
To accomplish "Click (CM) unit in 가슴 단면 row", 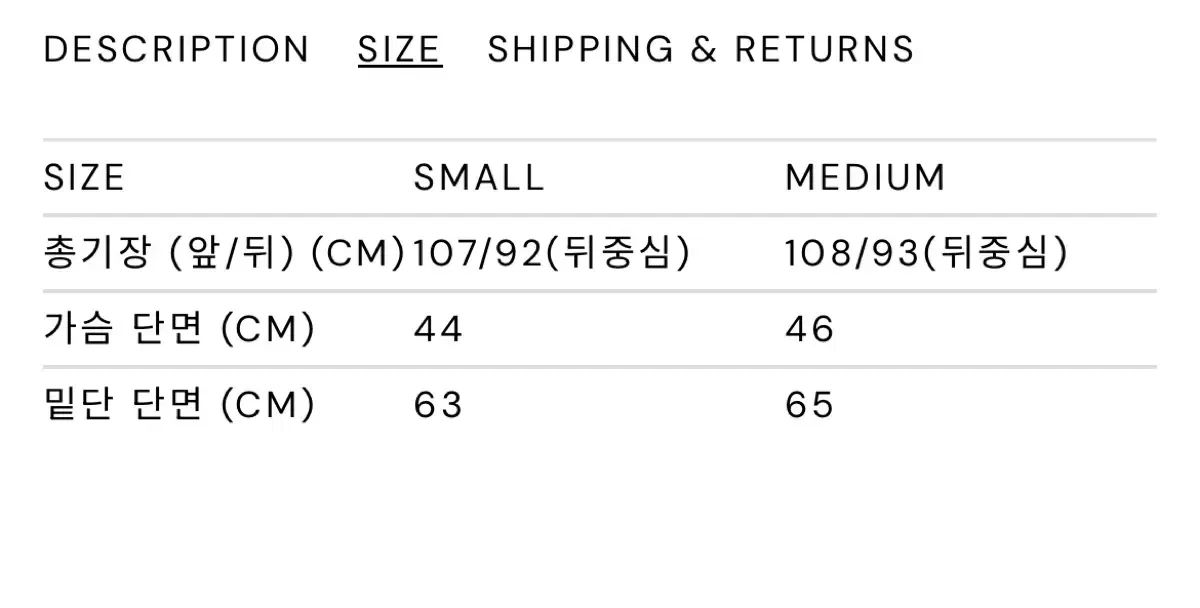I will [x=266, y=329].
